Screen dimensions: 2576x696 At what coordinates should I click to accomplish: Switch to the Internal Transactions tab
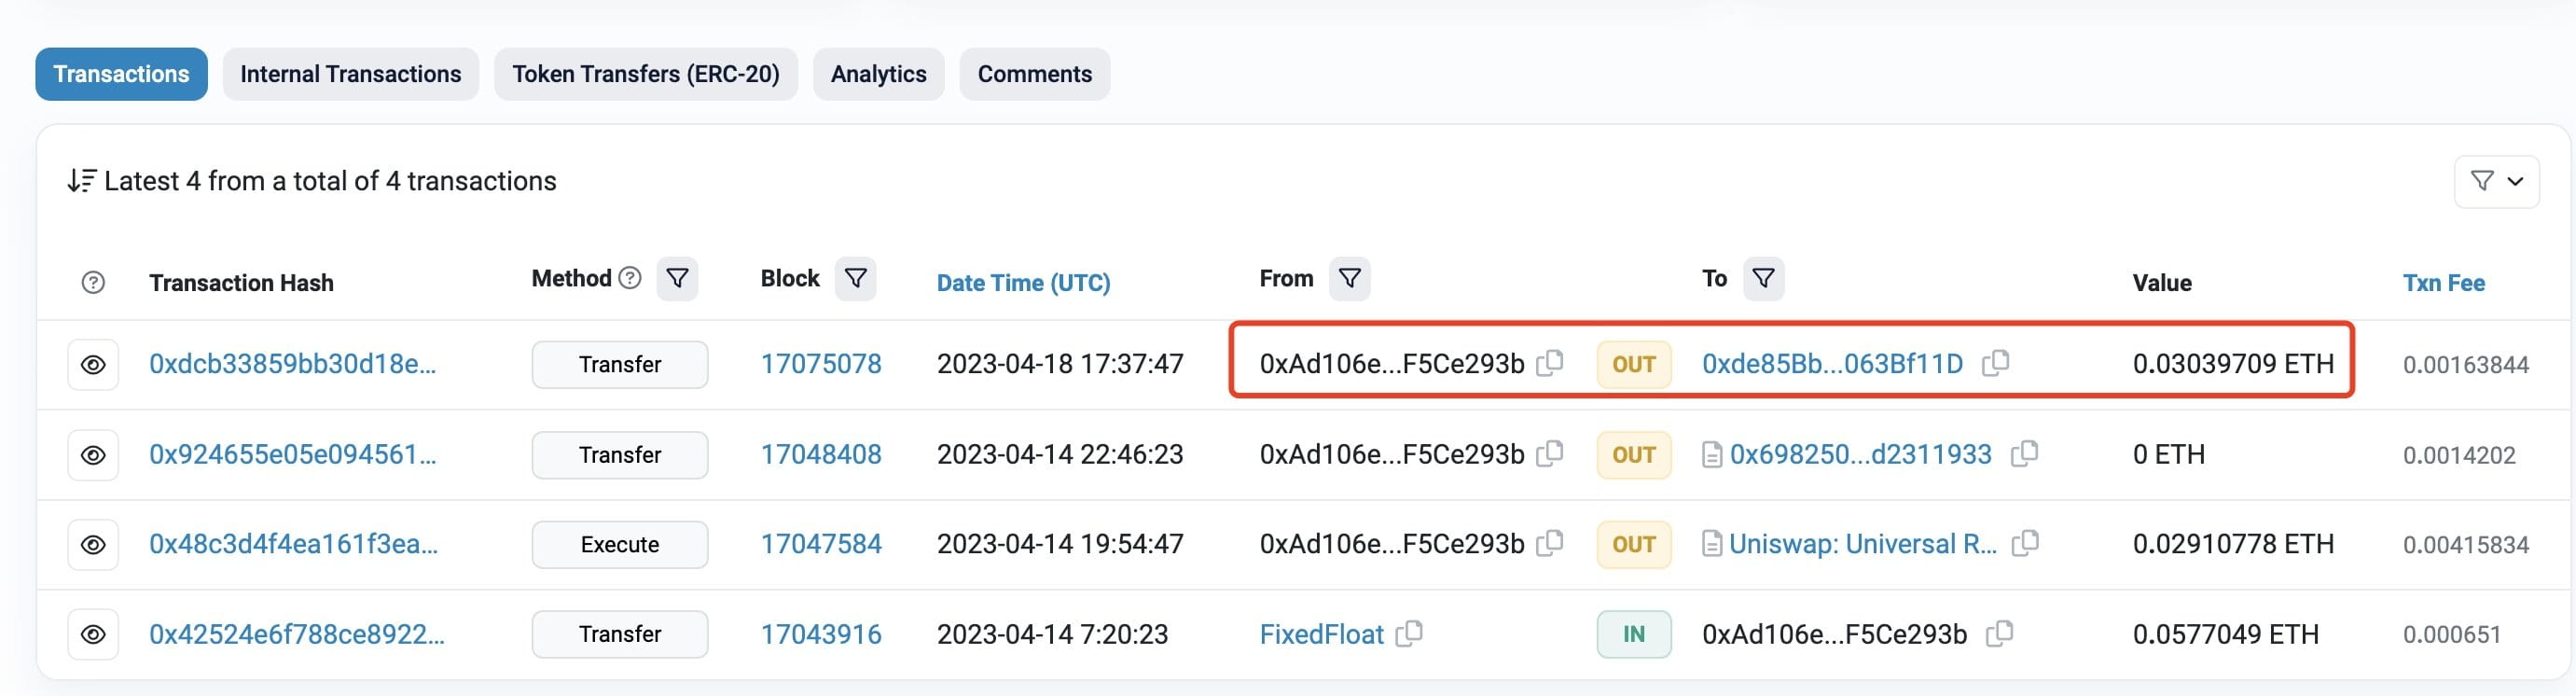click(351, 74)
